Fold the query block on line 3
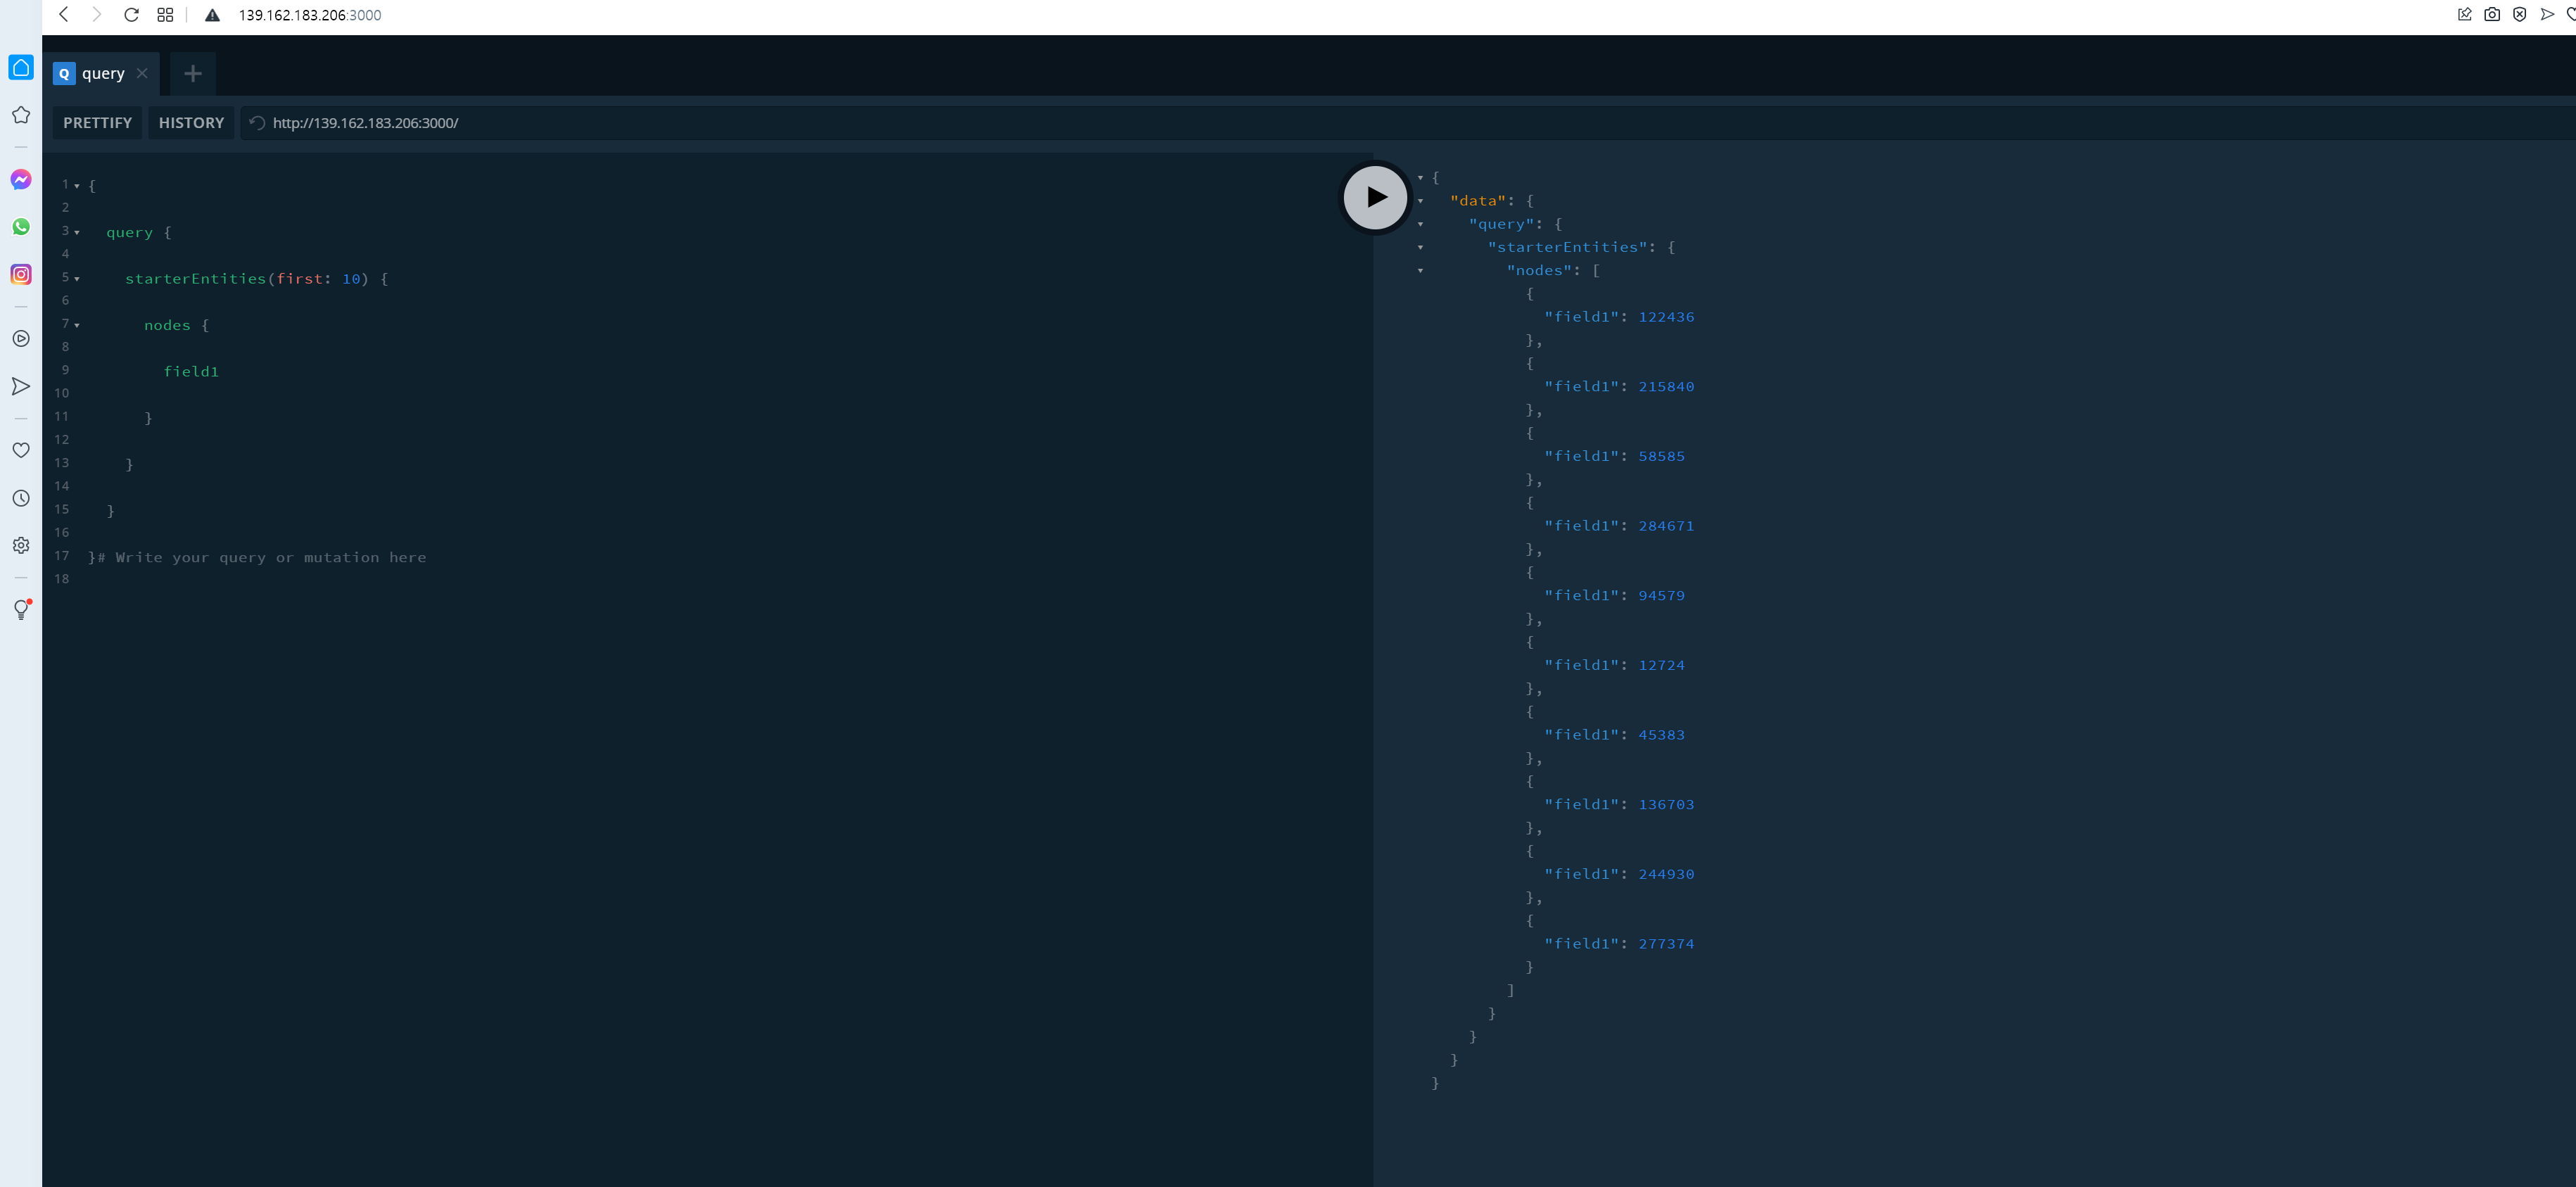Screen dimensions: 2576x1187 click(77, 231)
